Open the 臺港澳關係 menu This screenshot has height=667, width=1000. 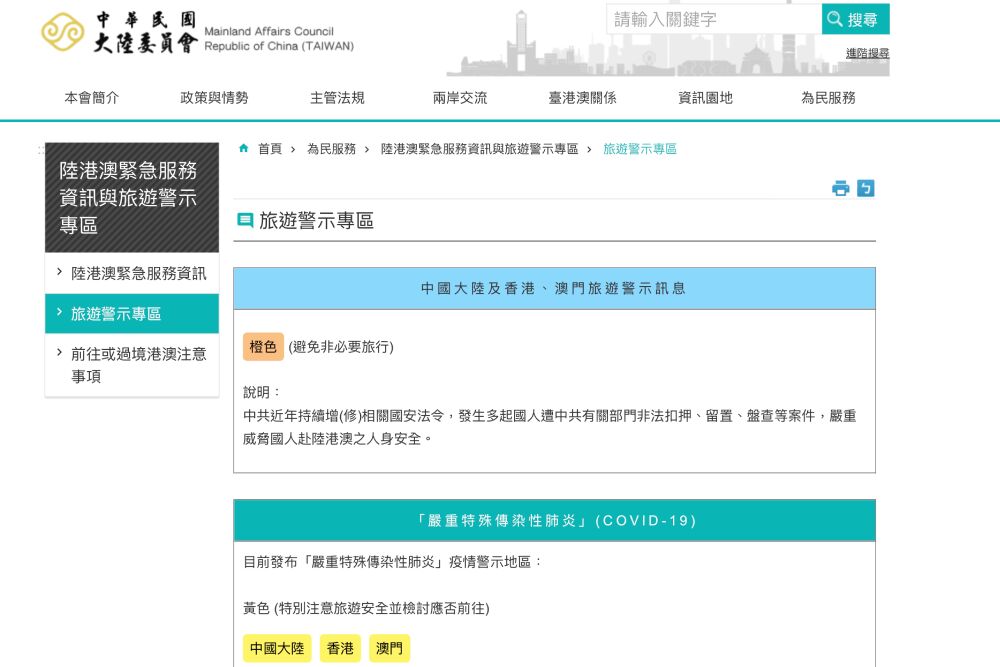(582, 98)
